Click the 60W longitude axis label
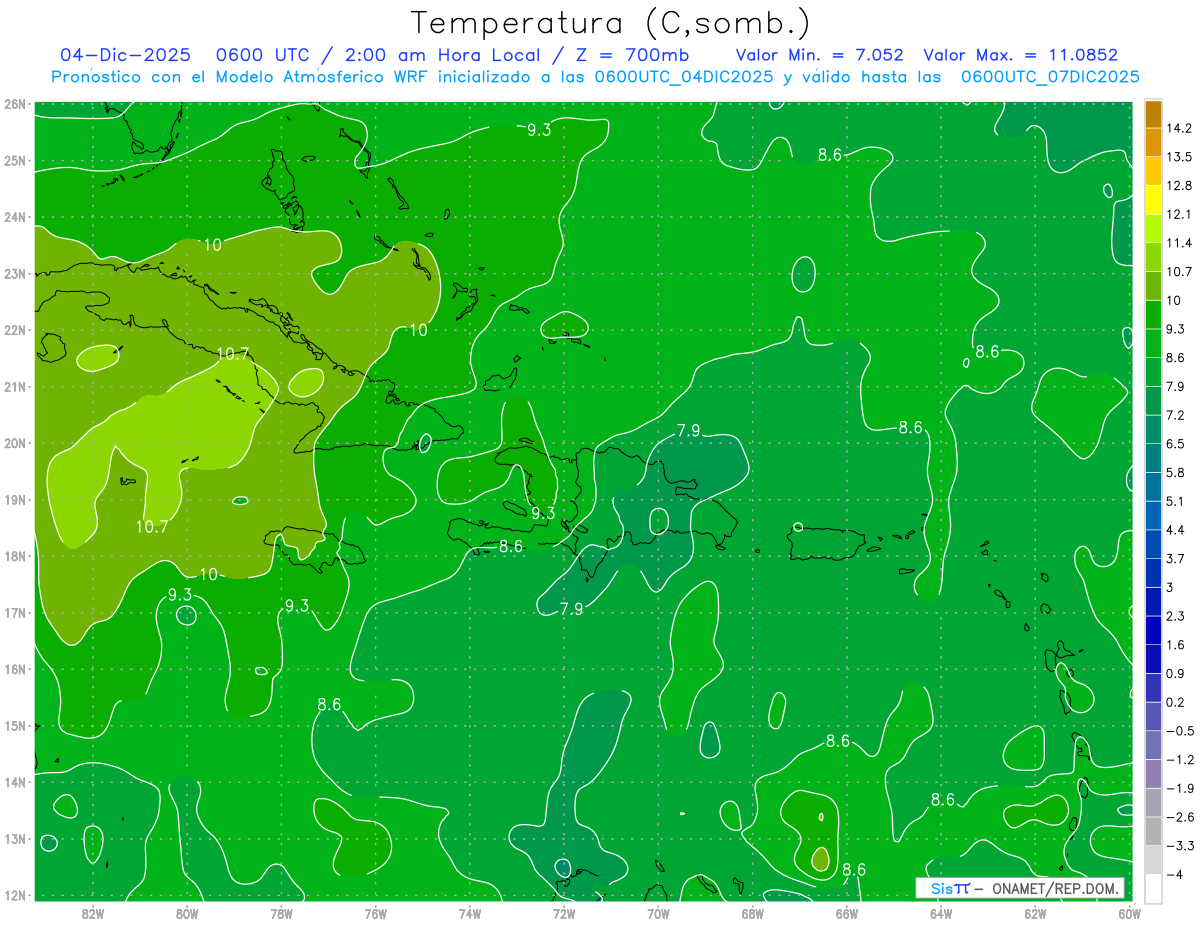Image resolution: width=1200 pixels, height=927 pixels. [1129, 913]
